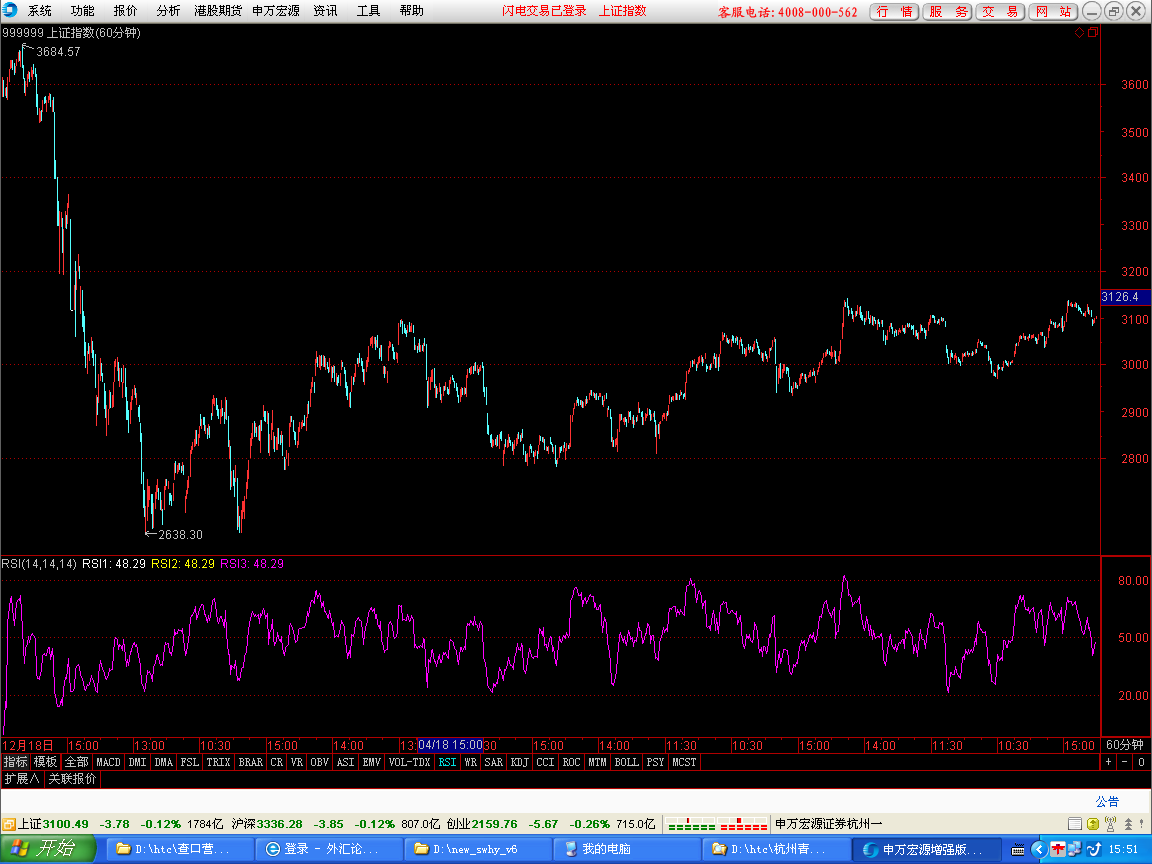Viewport: 1152px width, 864px height.
Task: Click the small icon left of 上证 in status bar
Action: point(9,824)
